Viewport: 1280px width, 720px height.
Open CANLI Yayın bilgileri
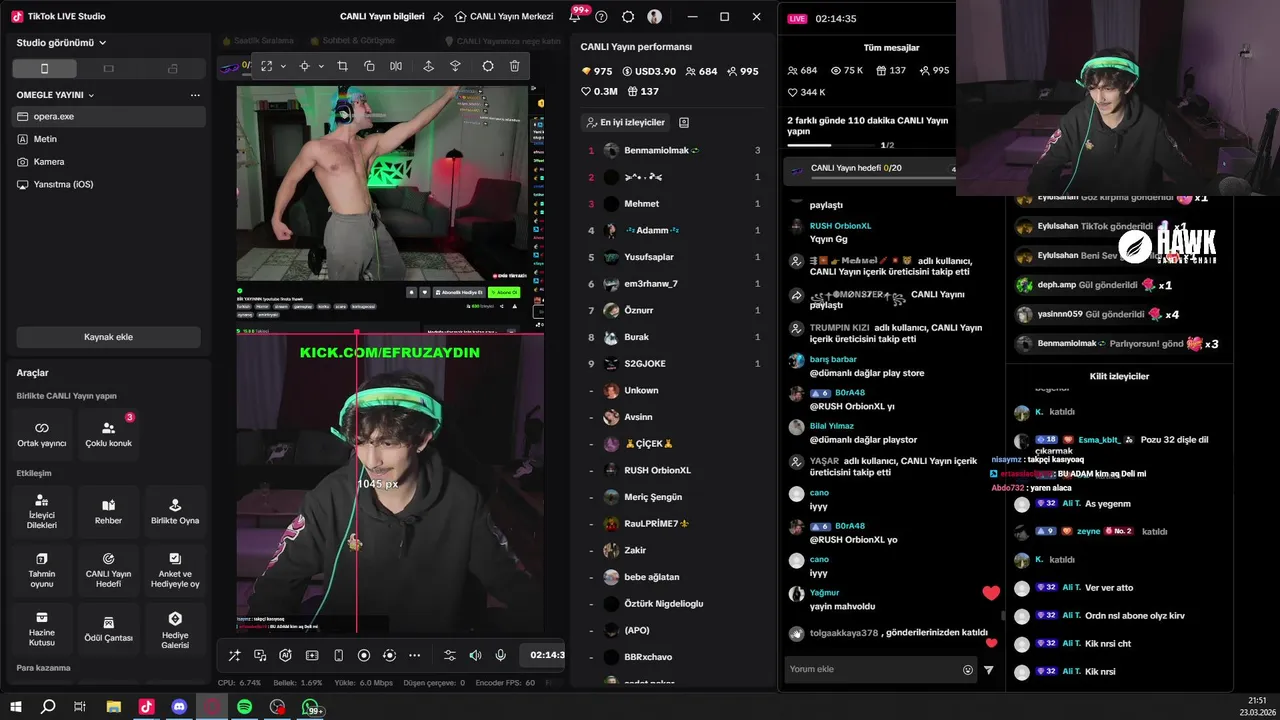coord(383,16)
